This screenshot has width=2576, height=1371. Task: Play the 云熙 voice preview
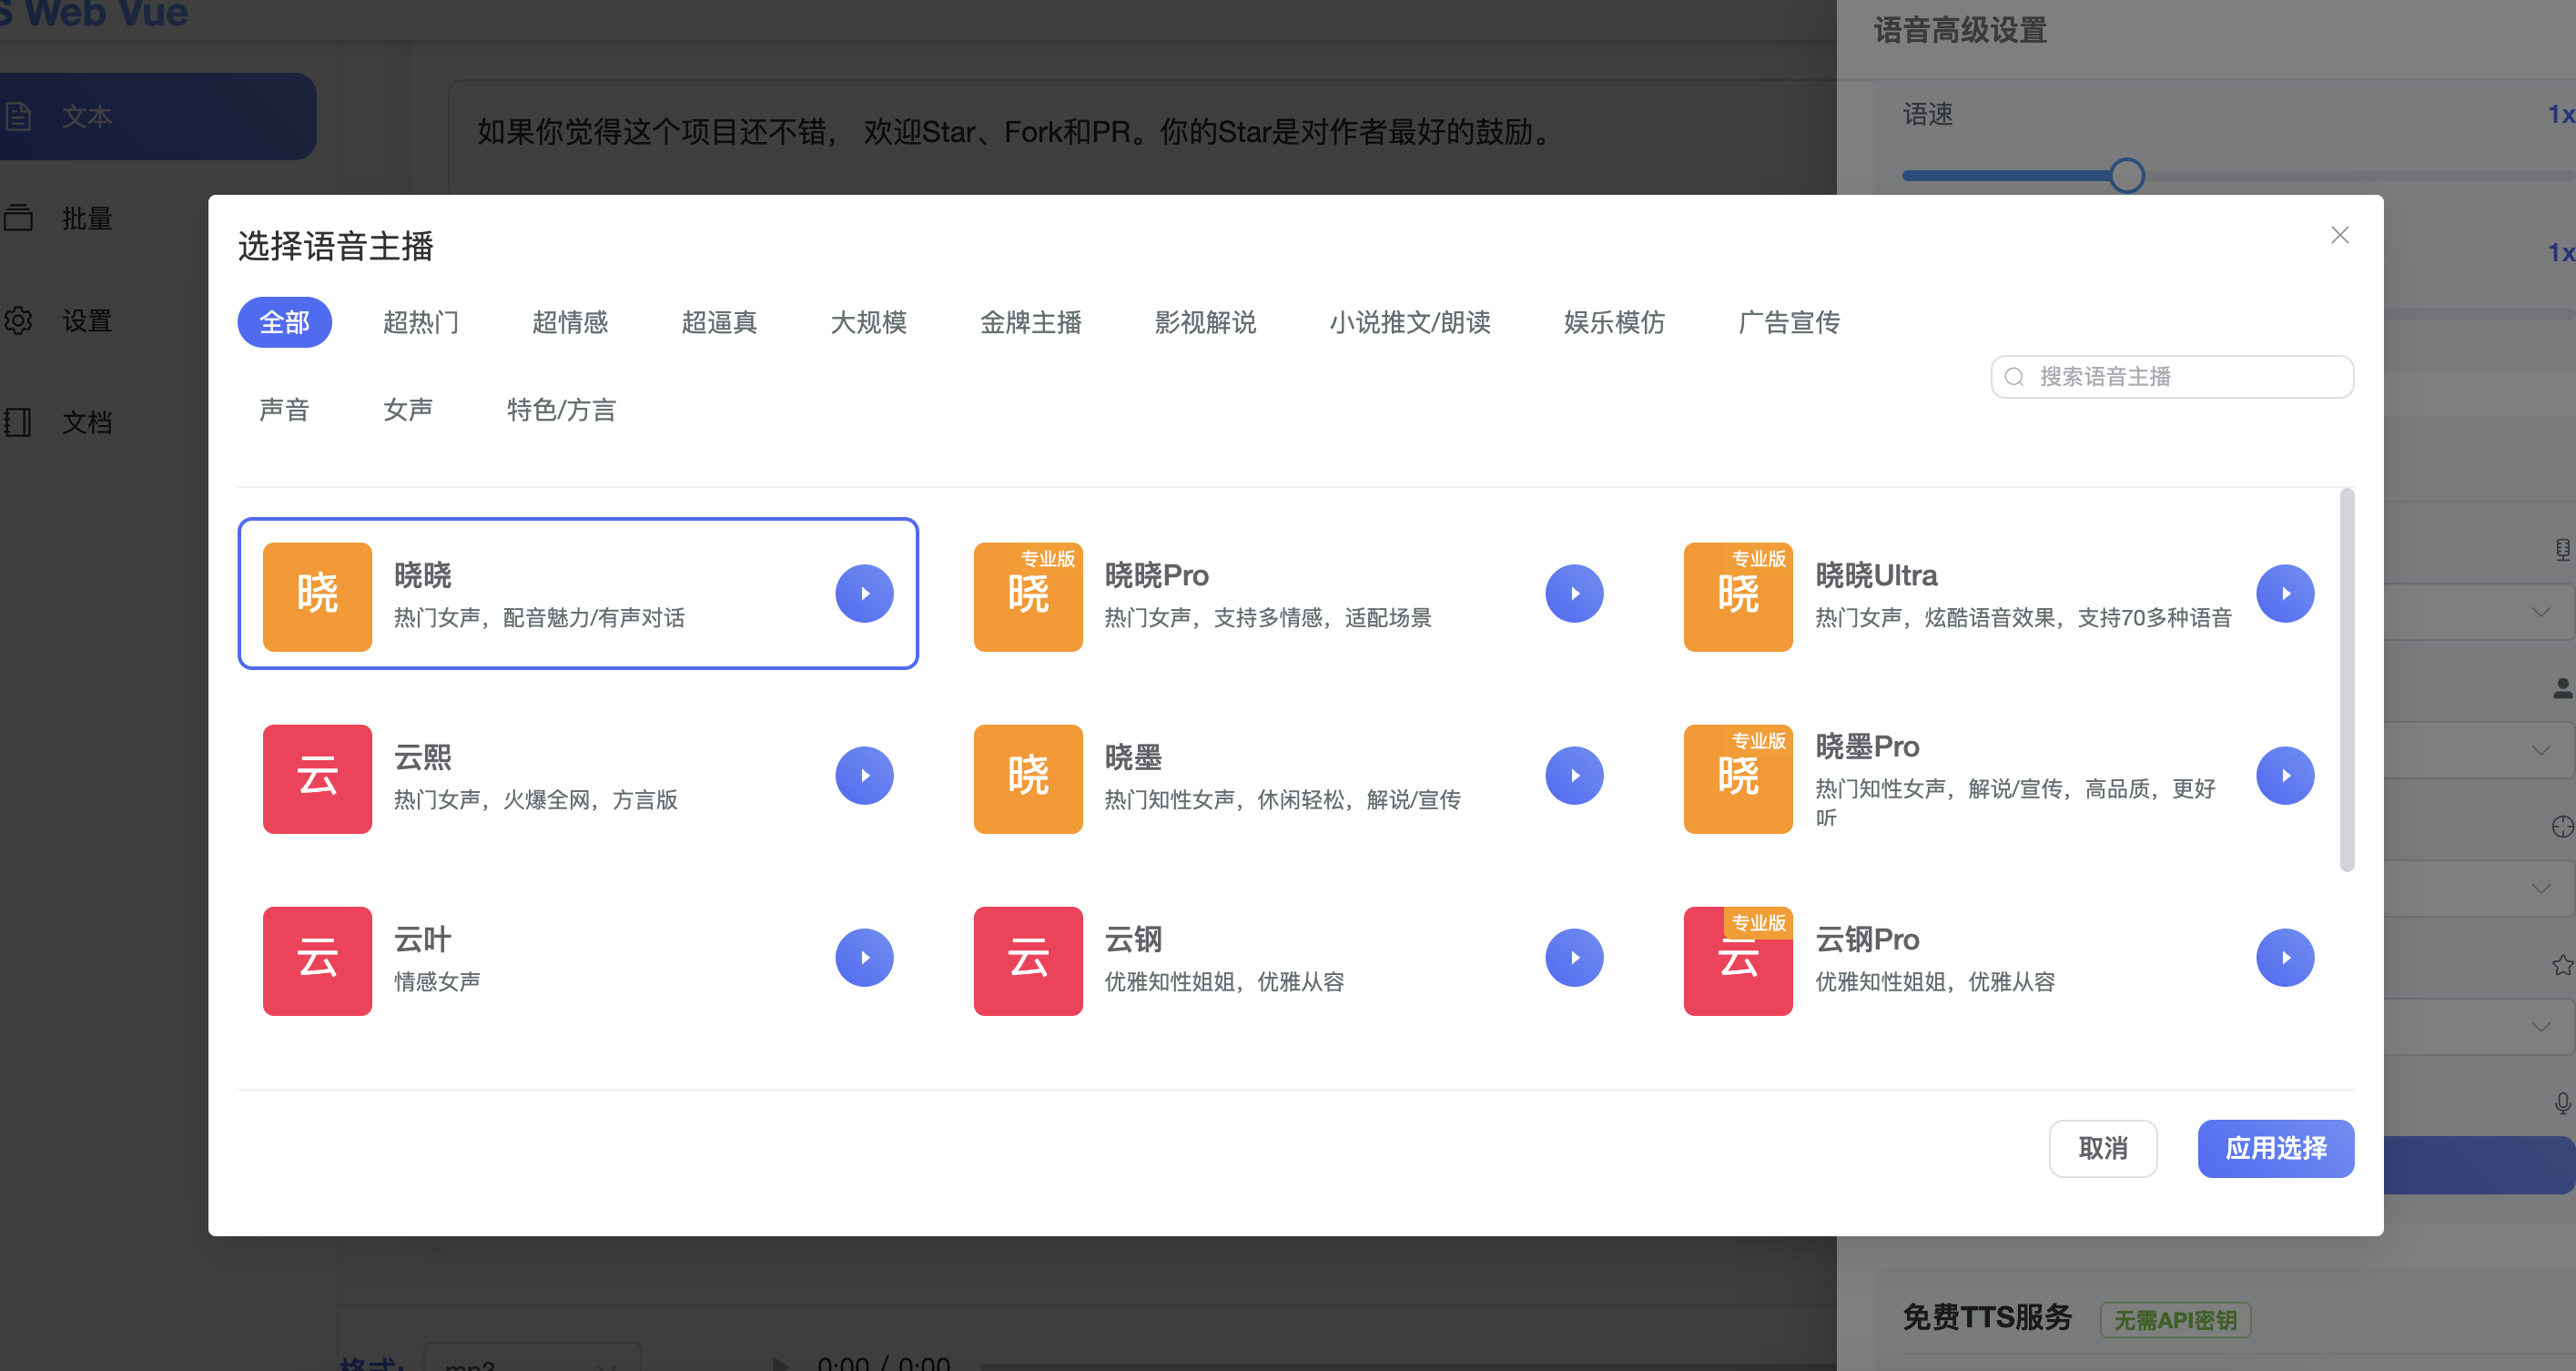[x=864, y=775]
